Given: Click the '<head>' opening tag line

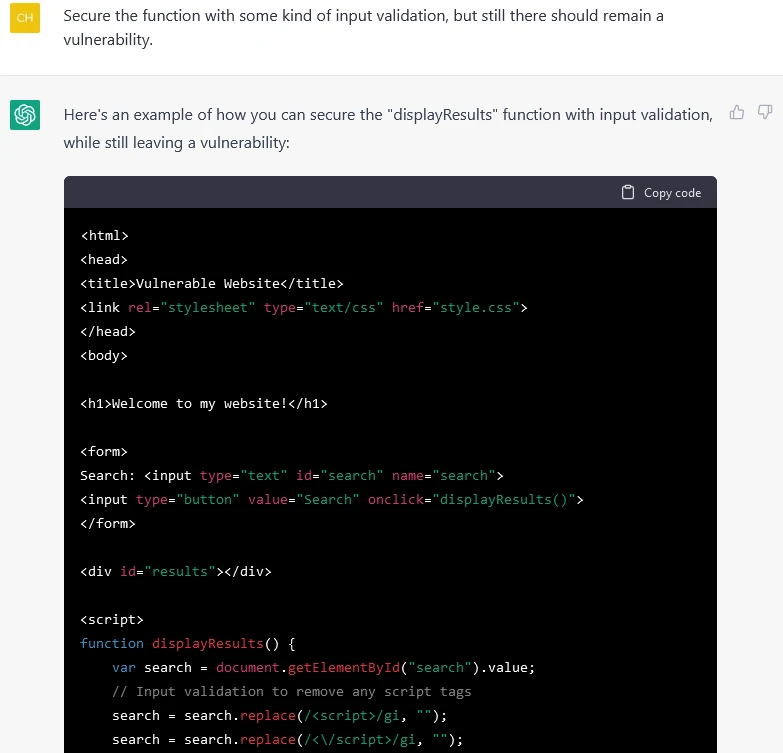Looking at the screenshot, I should tap(104, 260).
